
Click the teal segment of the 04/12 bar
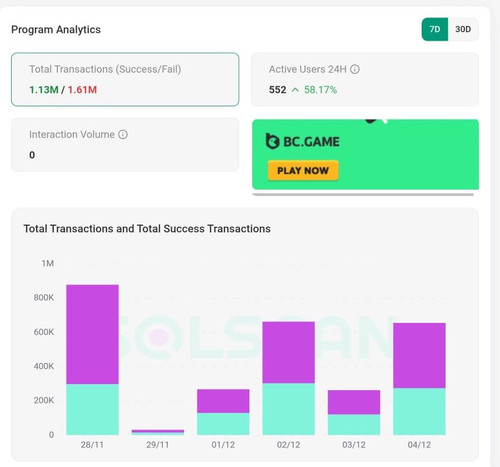pos(419,411)
